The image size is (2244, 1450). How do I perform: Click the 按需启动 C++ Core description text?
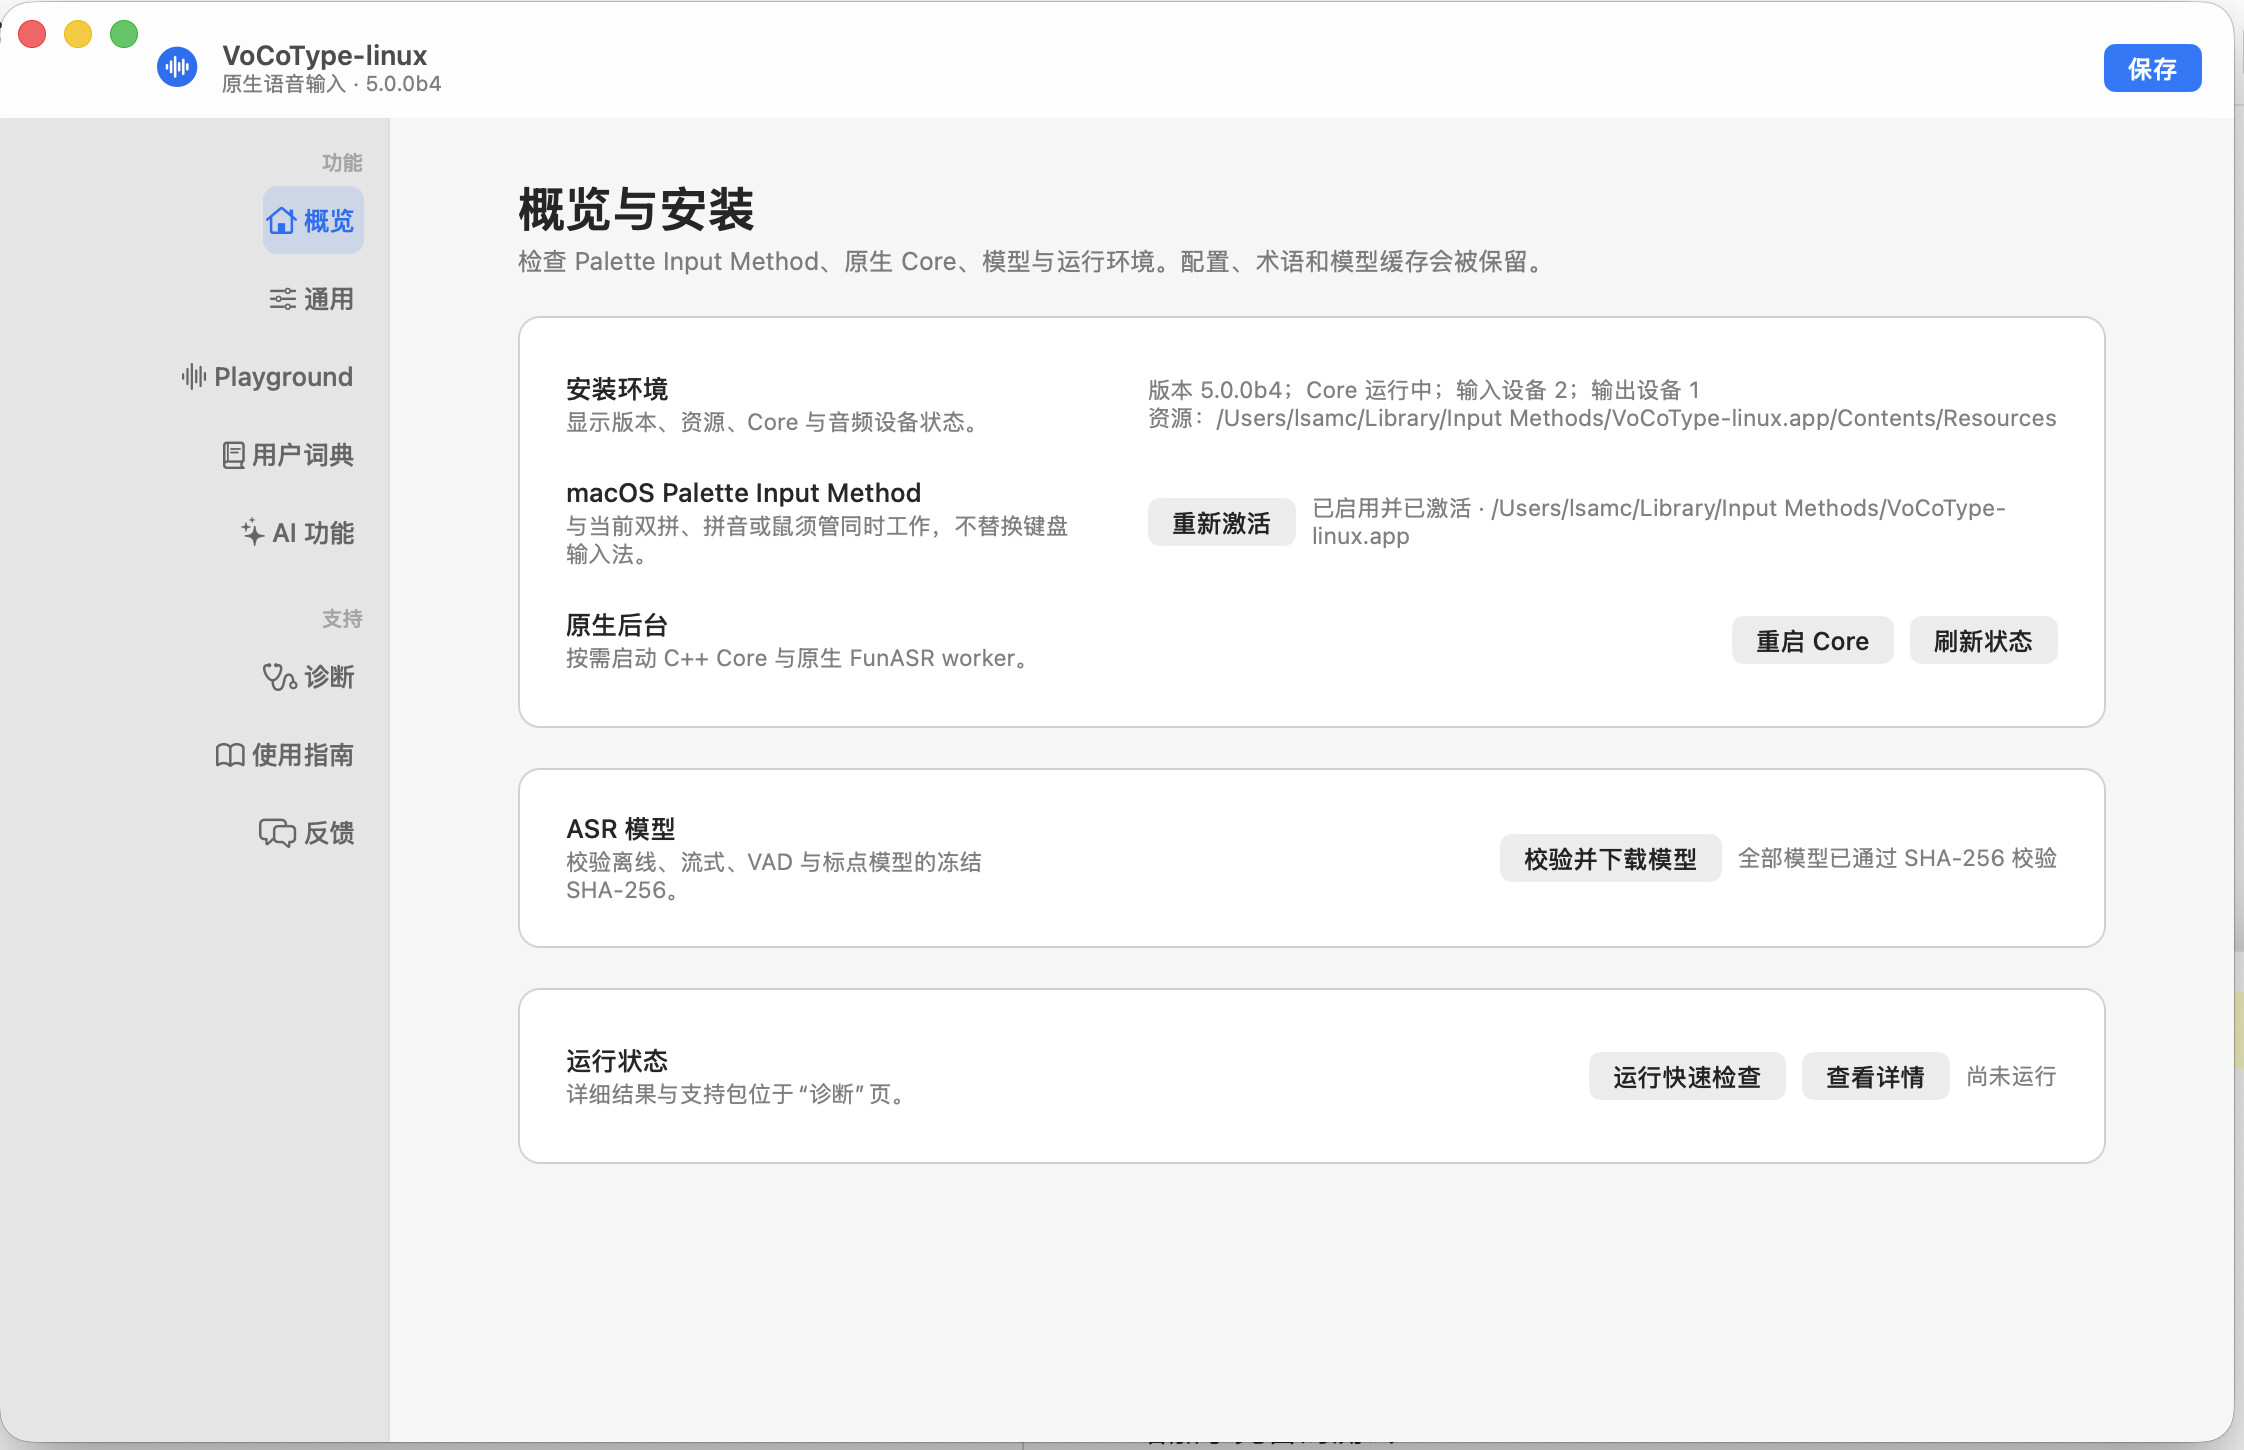click(x=800, y=658)
